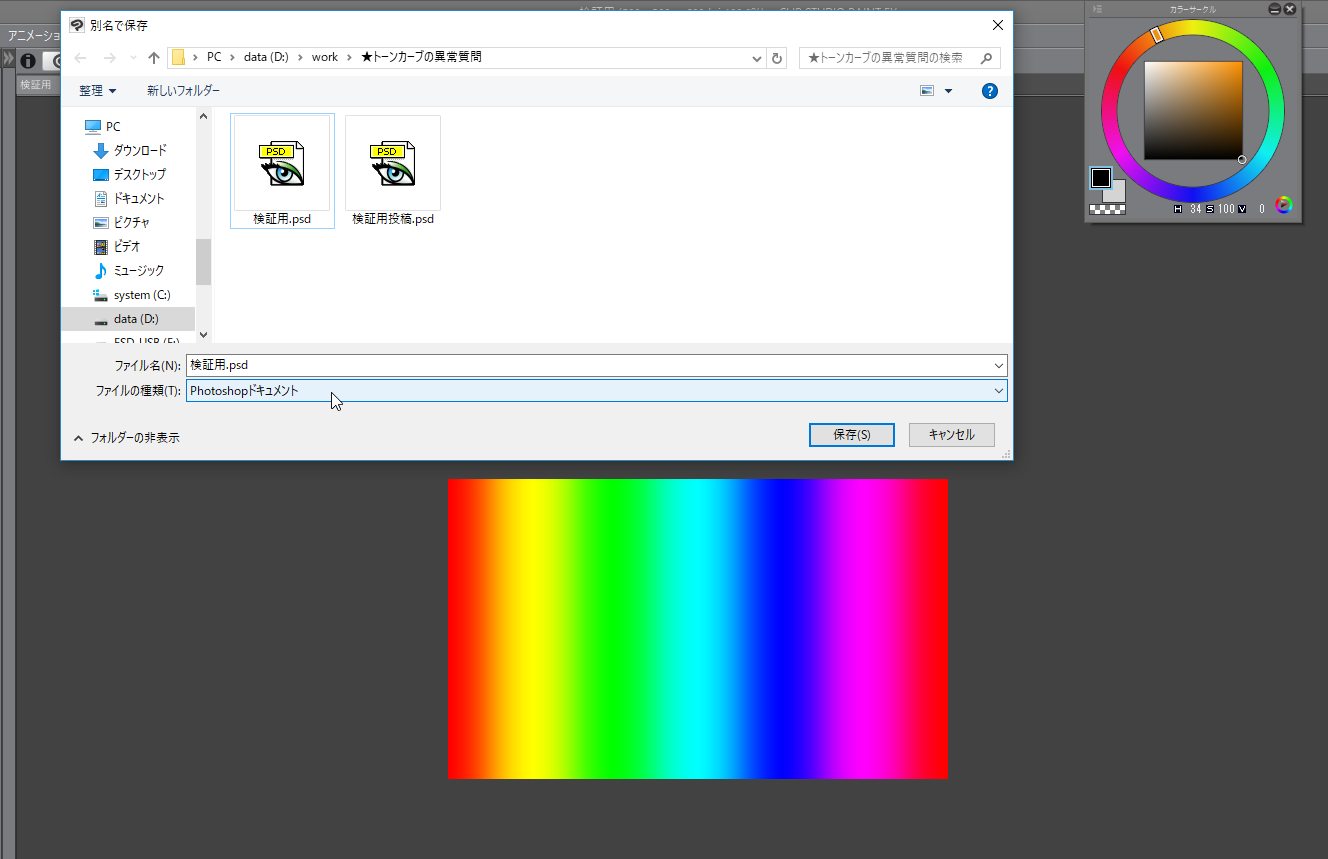
Task: Collapse folders with フォルダーの非表示
Action: point(126,438)
